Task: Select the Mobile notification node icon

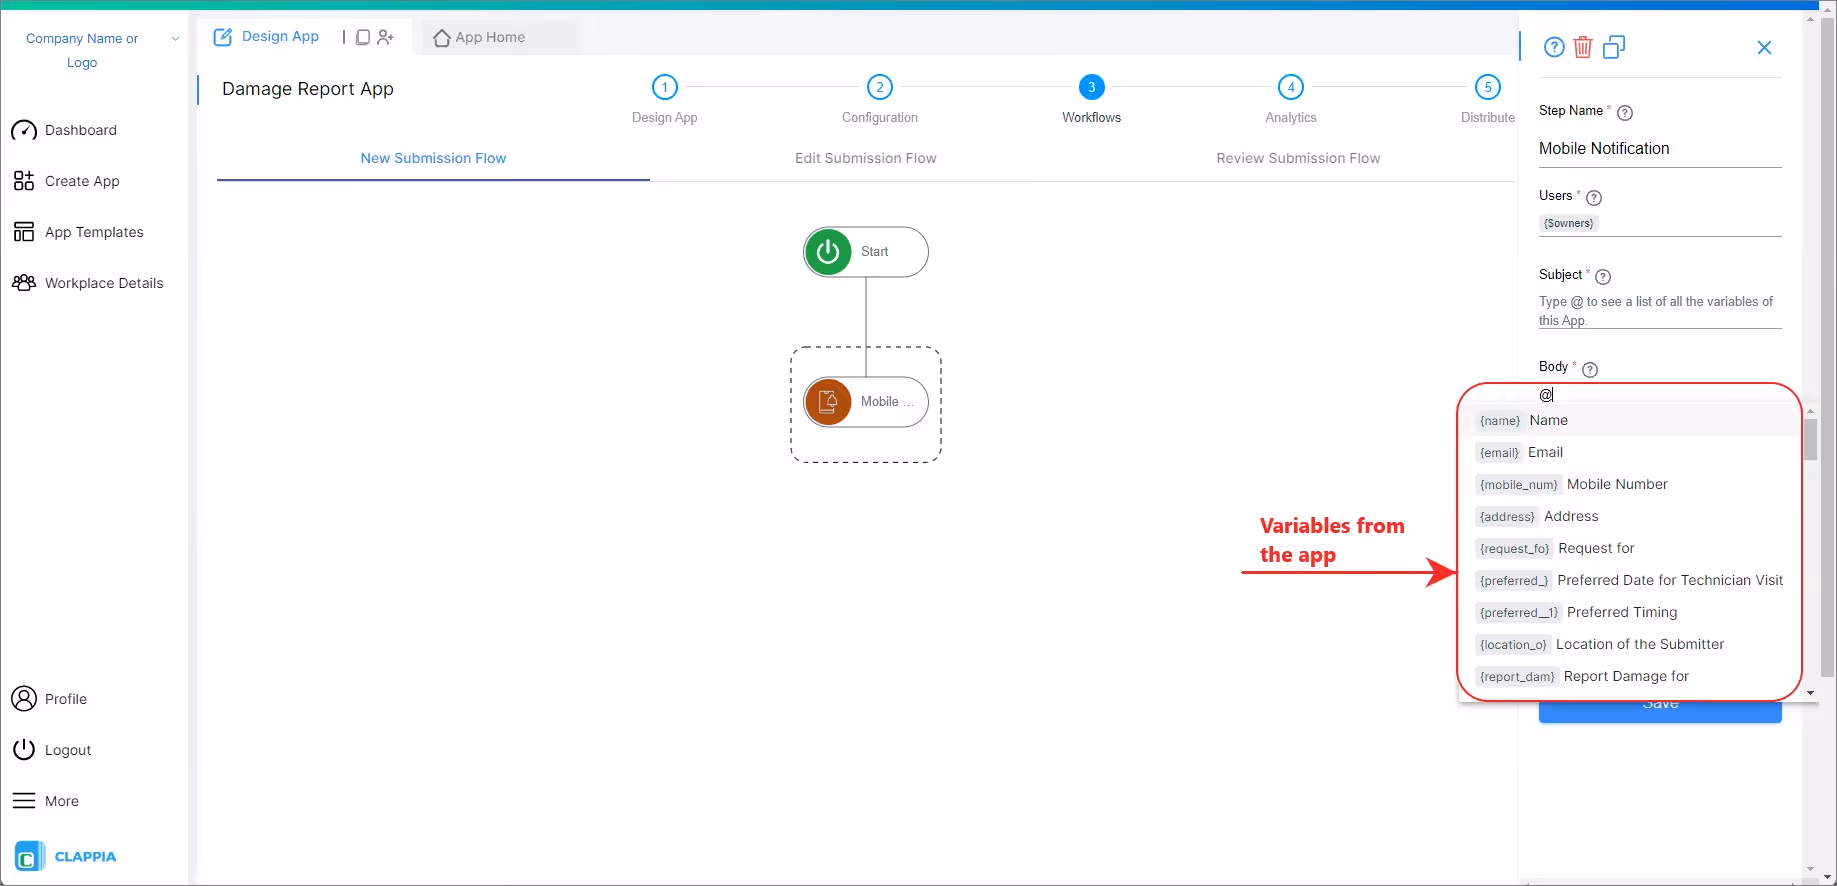Action: point(828,402)
